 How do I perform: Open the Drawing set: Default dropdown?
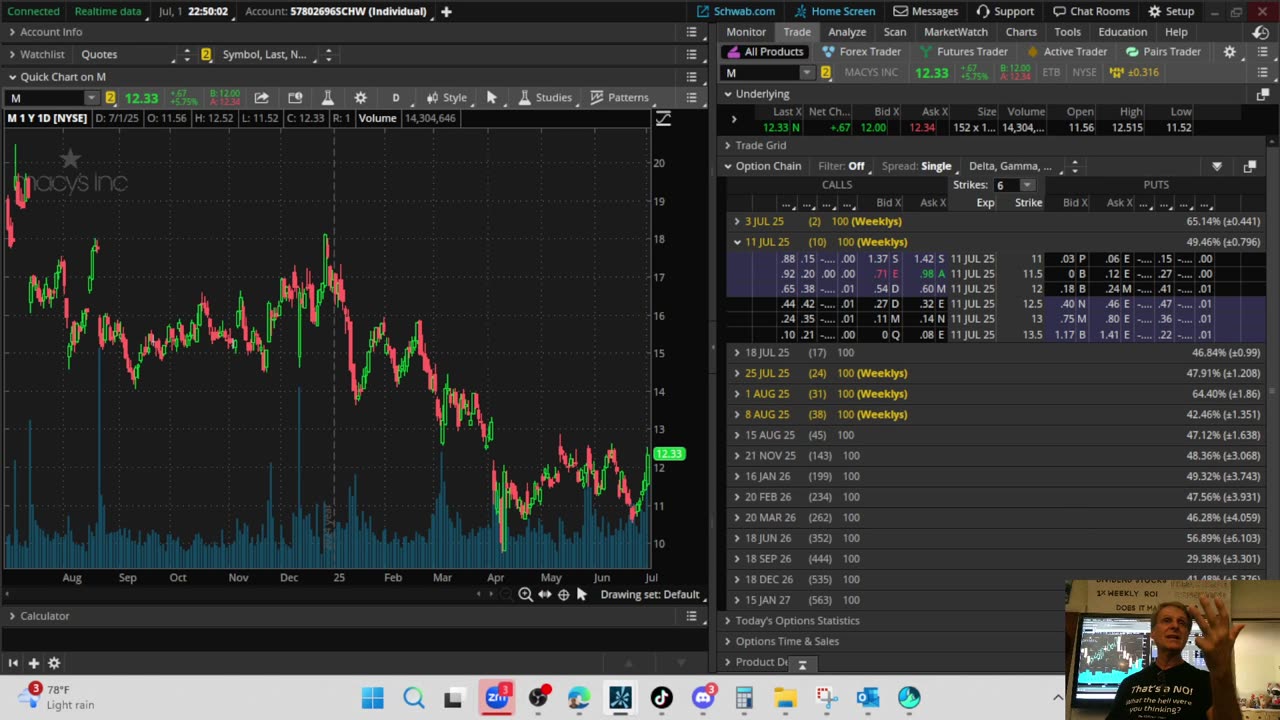[649, 594]
